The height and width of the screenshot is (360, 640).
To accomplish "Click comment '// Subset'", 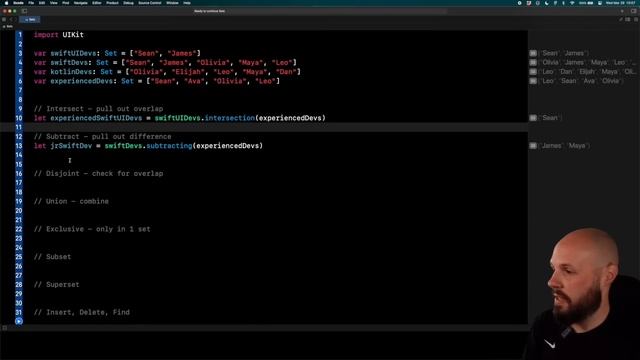I will point(52,257).
